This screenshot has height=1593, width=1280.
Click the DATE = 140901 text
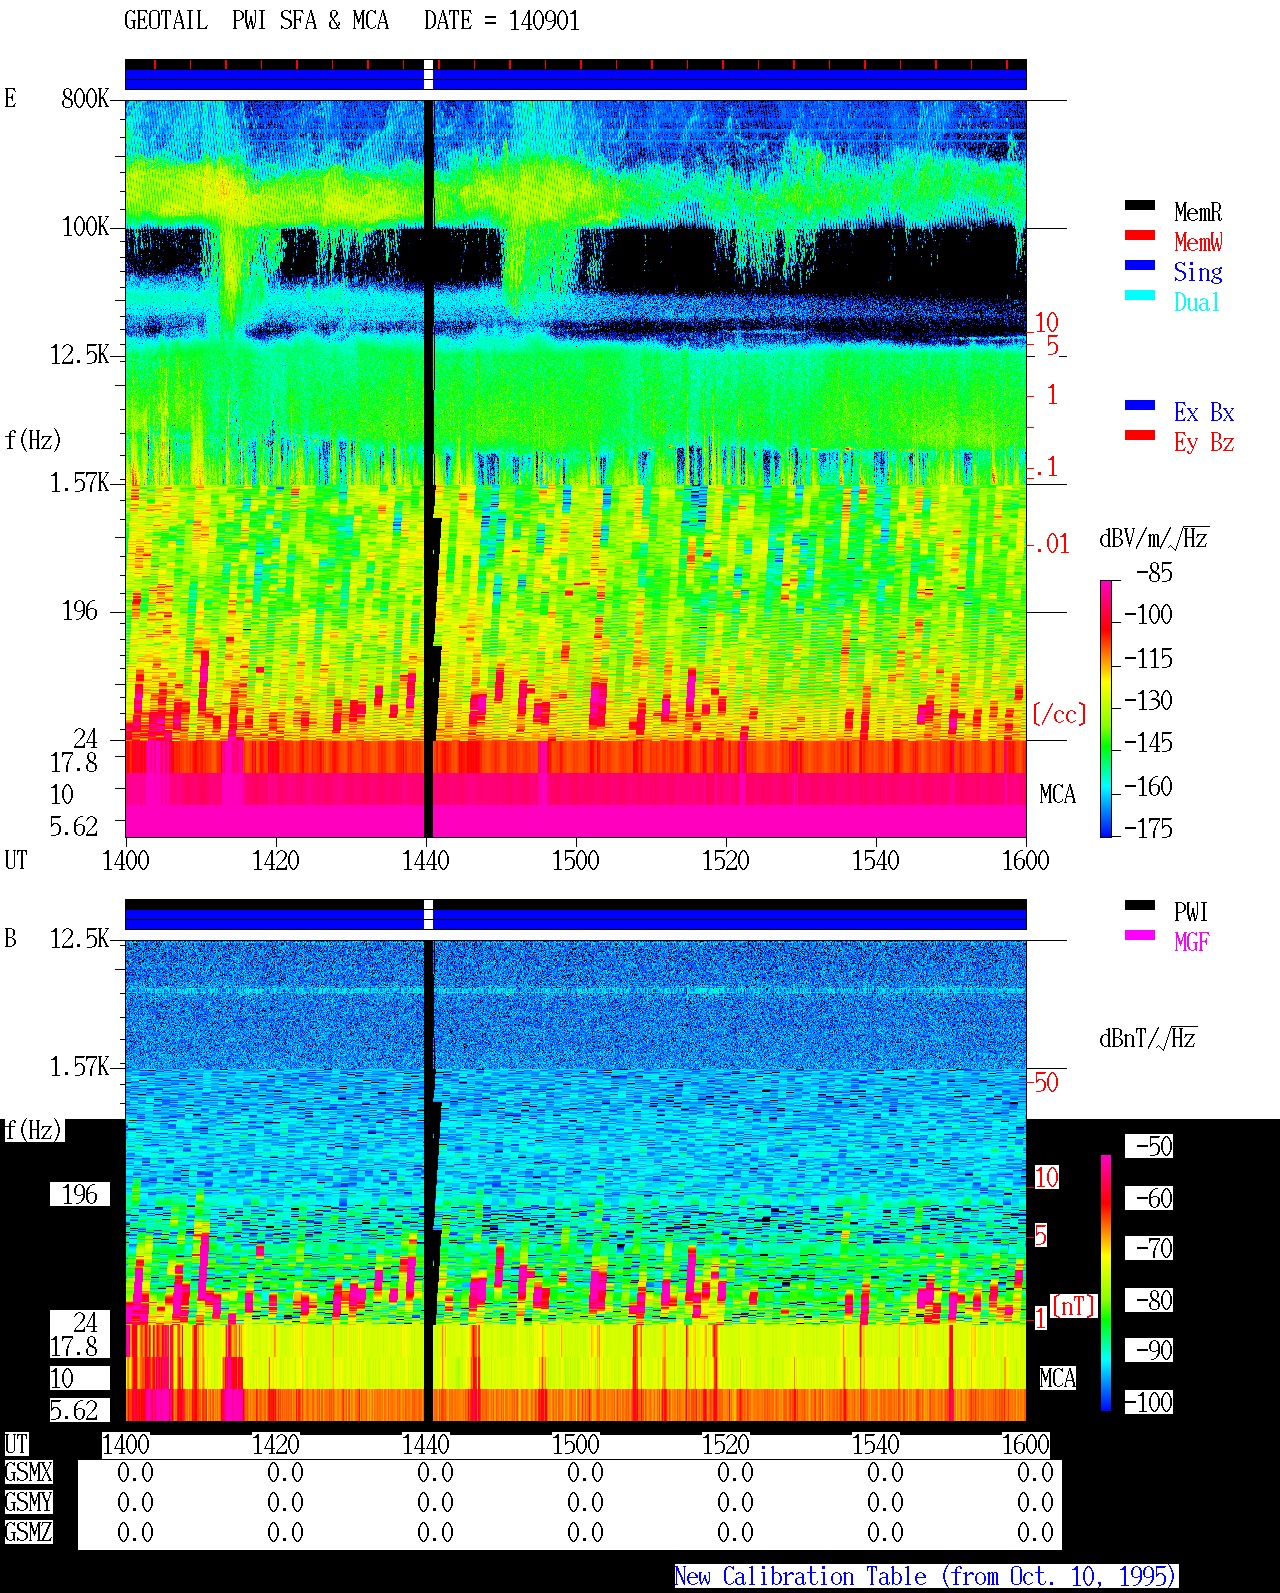502,21
